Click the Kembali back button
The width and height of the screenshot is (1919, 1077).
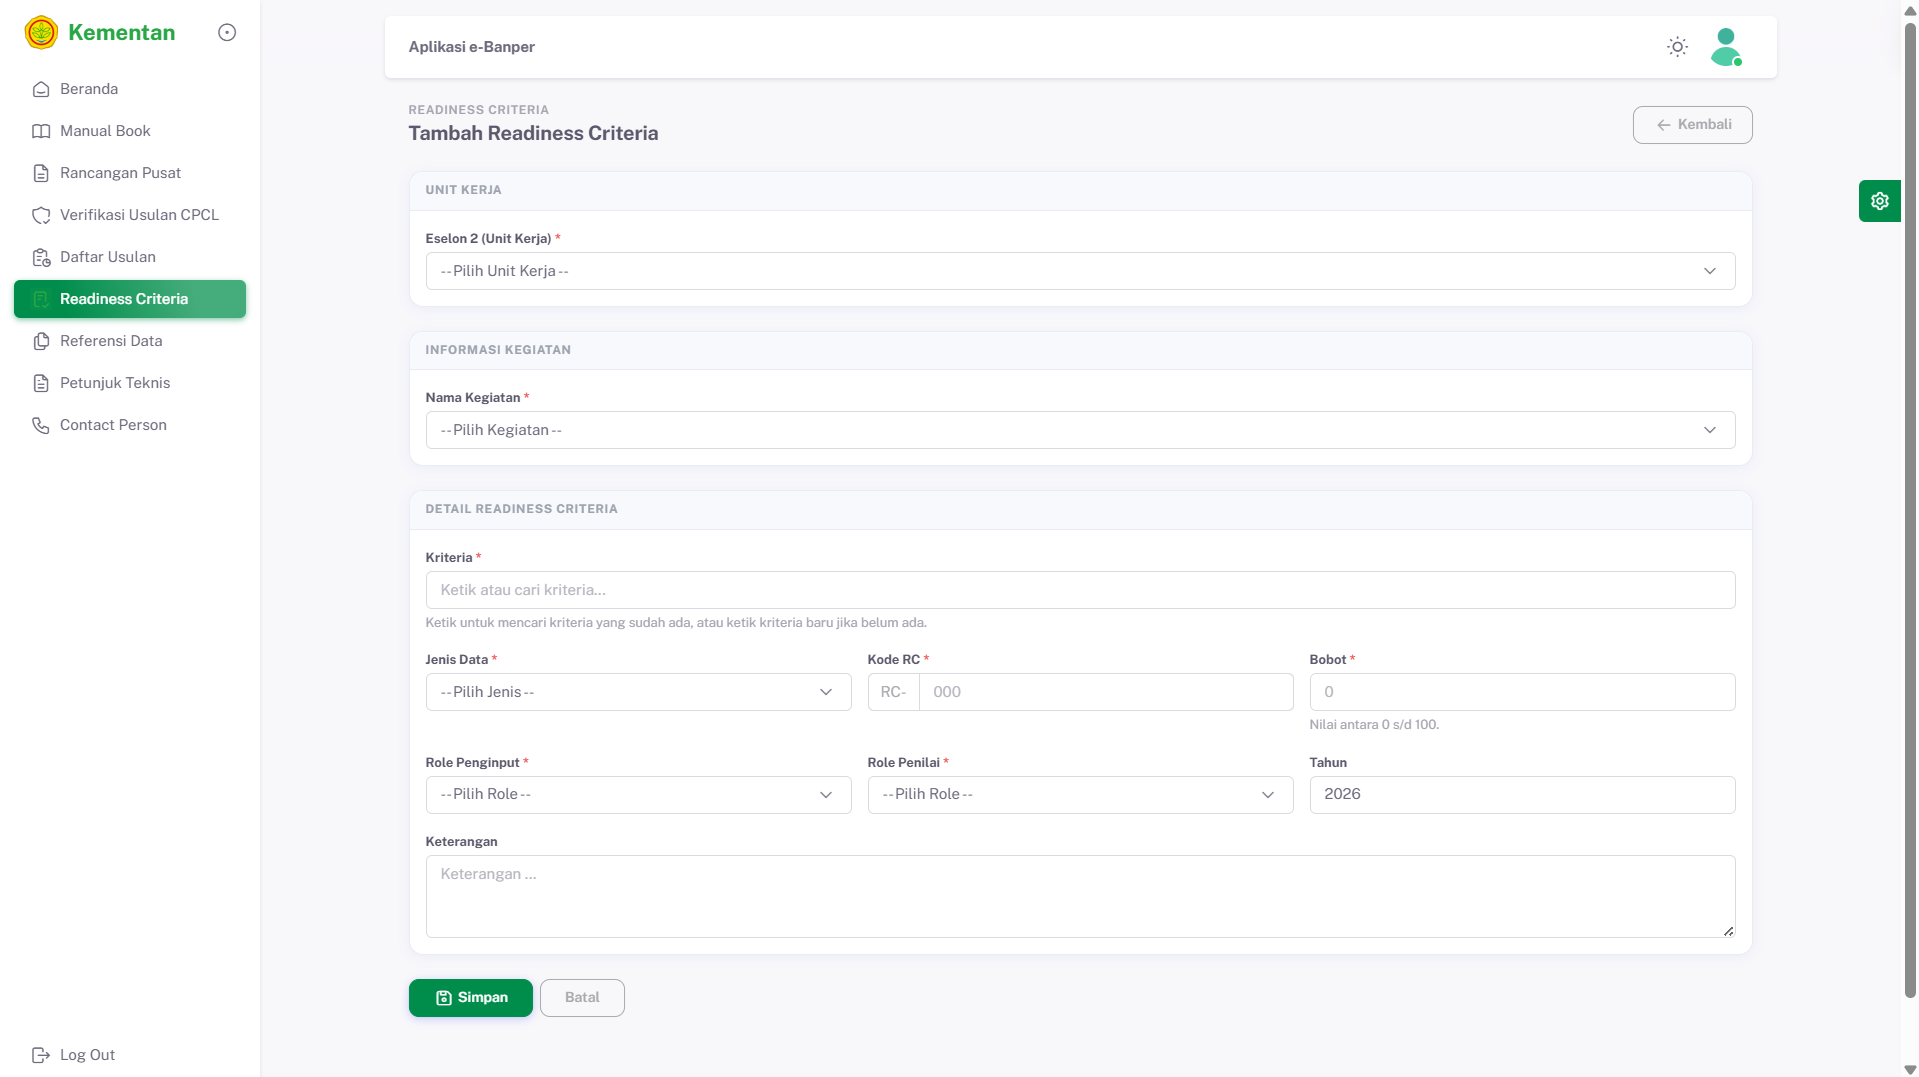[x=1692, y=125]
